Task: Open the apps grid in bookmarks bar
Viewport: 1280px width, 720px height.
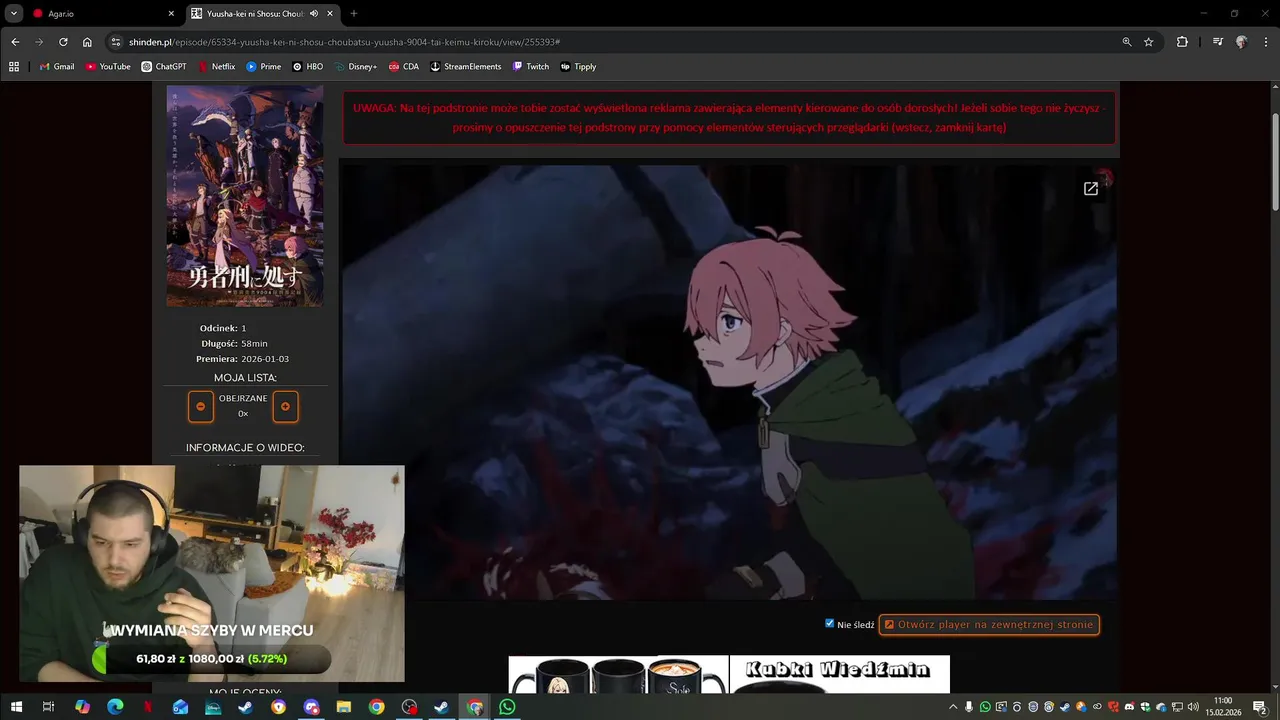Action: pyautogui.click(x=14, y=66)
